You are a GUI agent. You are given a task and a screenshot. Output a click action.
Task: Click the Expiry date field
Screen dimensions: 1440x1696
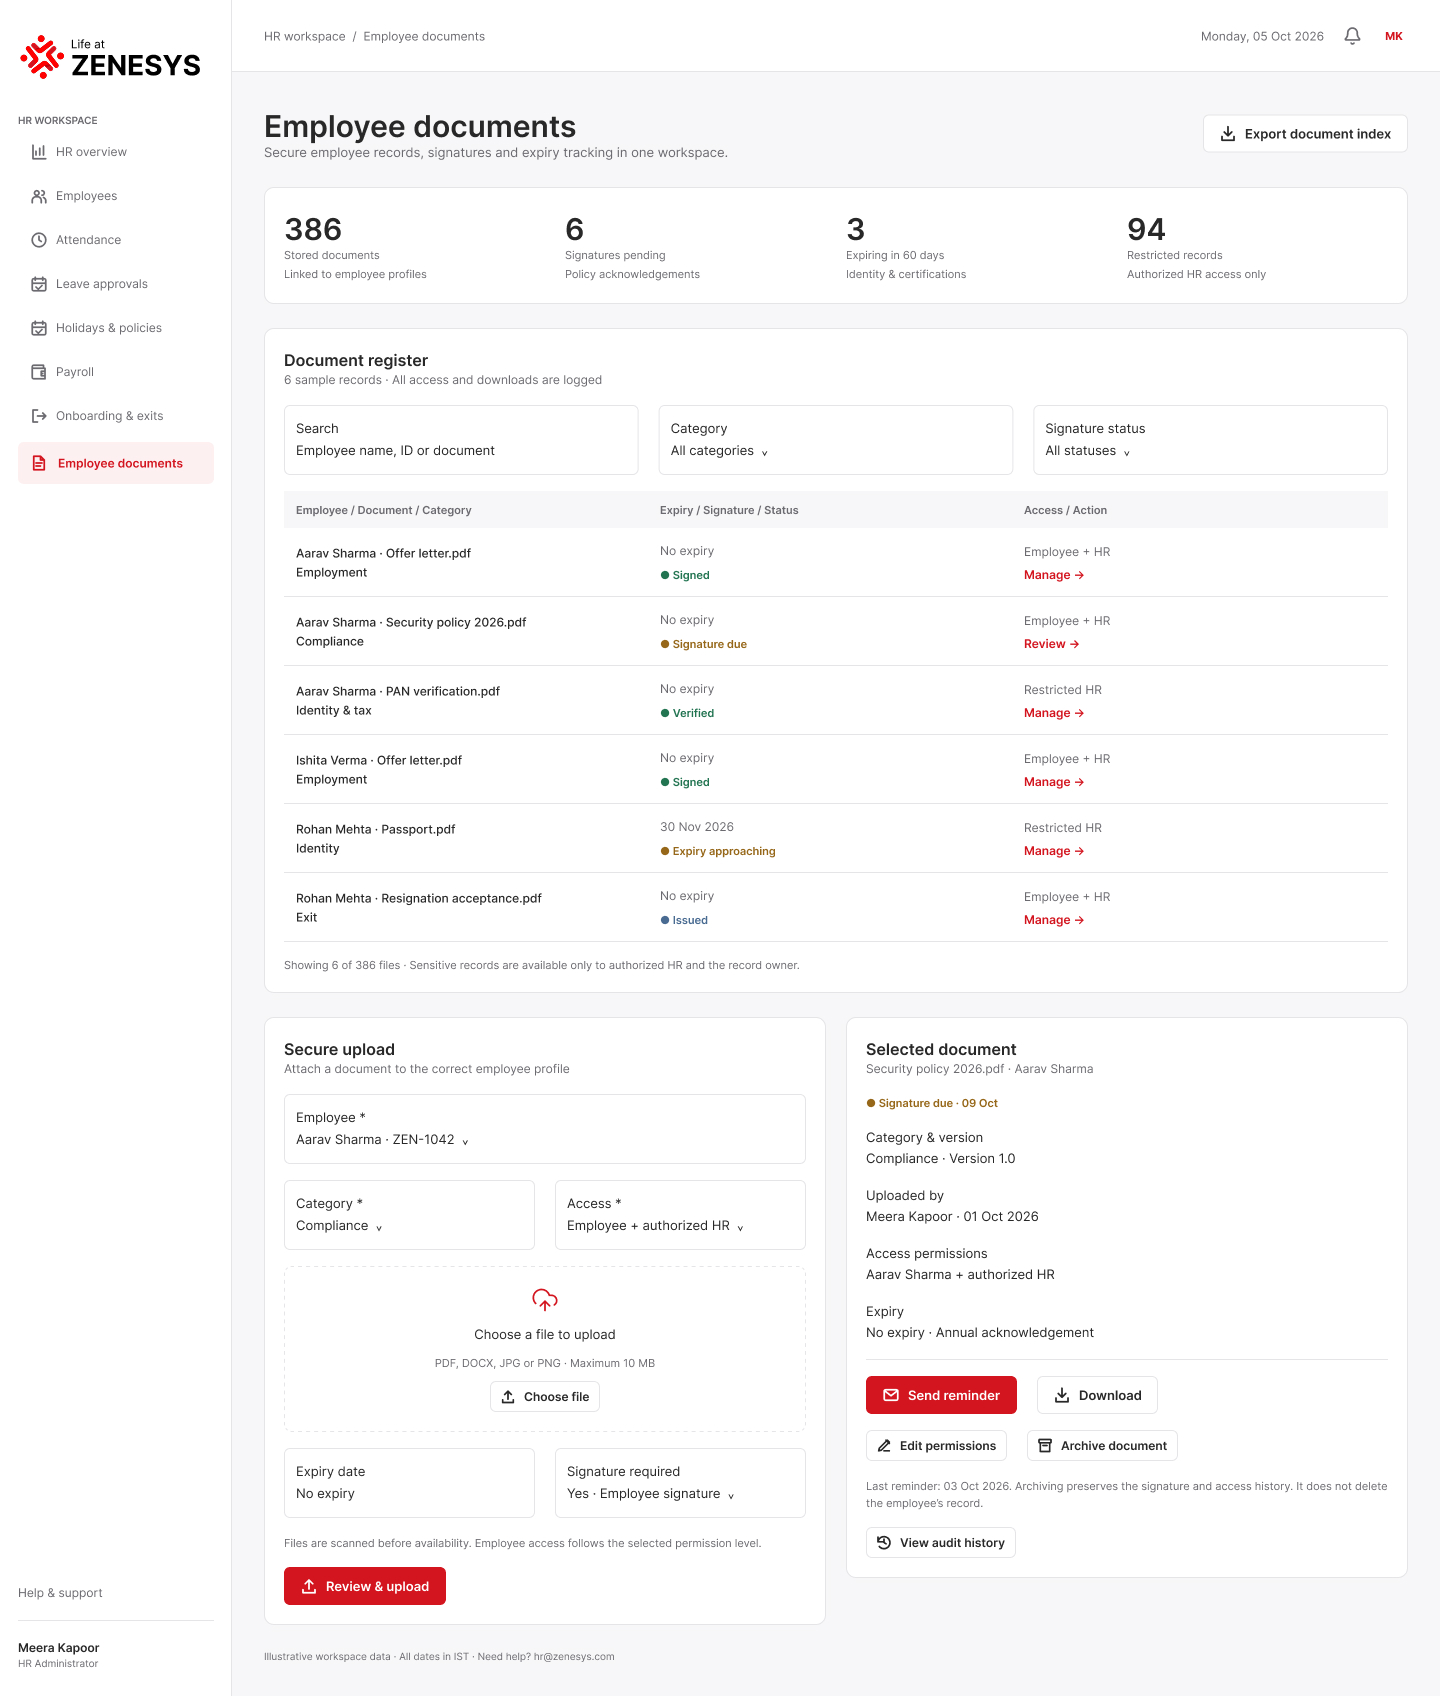(409, 1483)
